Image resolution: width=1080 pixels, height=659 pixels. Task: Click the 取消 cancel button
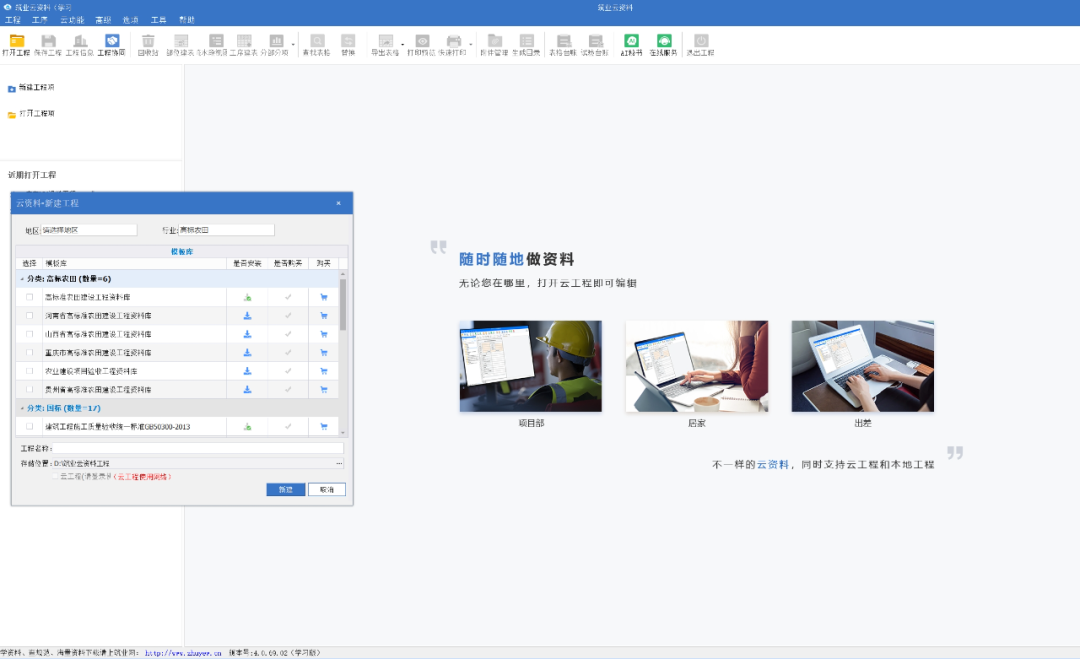coord(326,490)
